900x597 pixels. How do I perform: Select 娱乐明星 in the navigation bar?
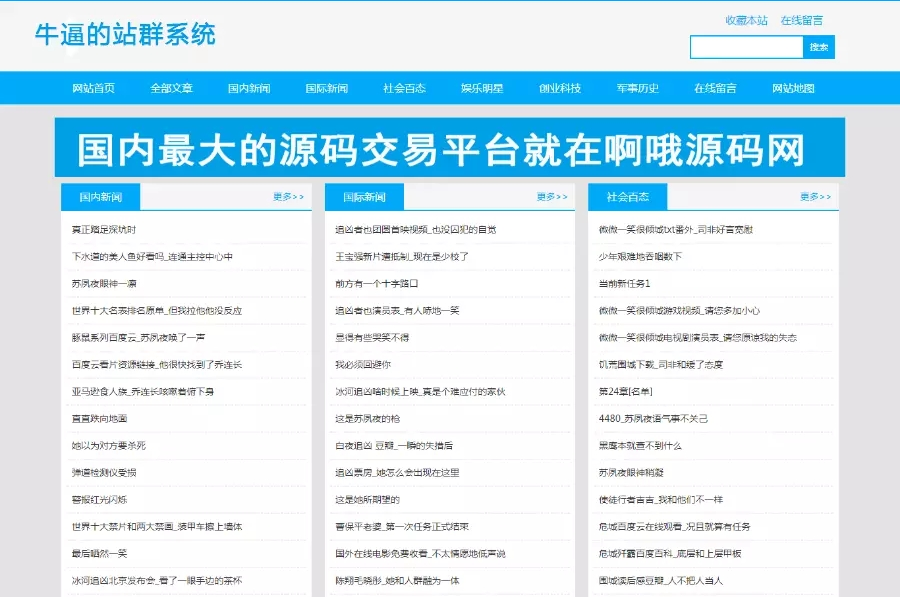tap(482, 88)
